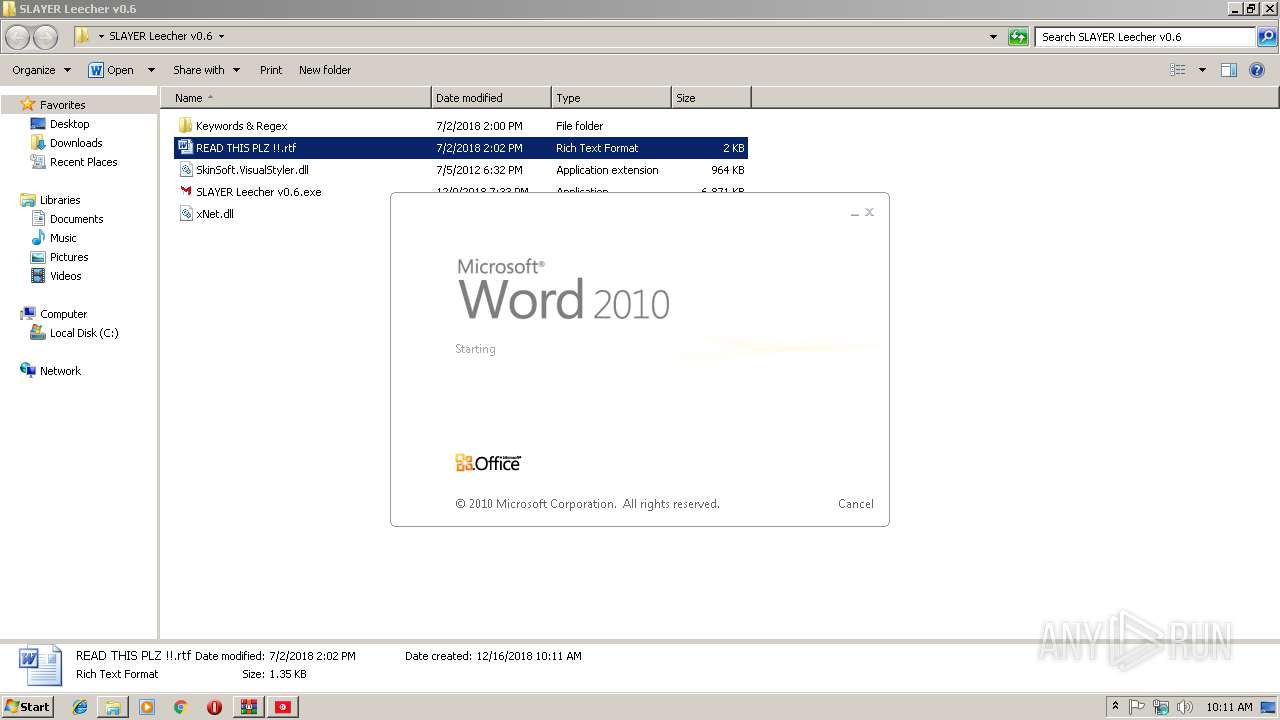
Task: Minimize the Word splash window
Action: tap(855, 213)
